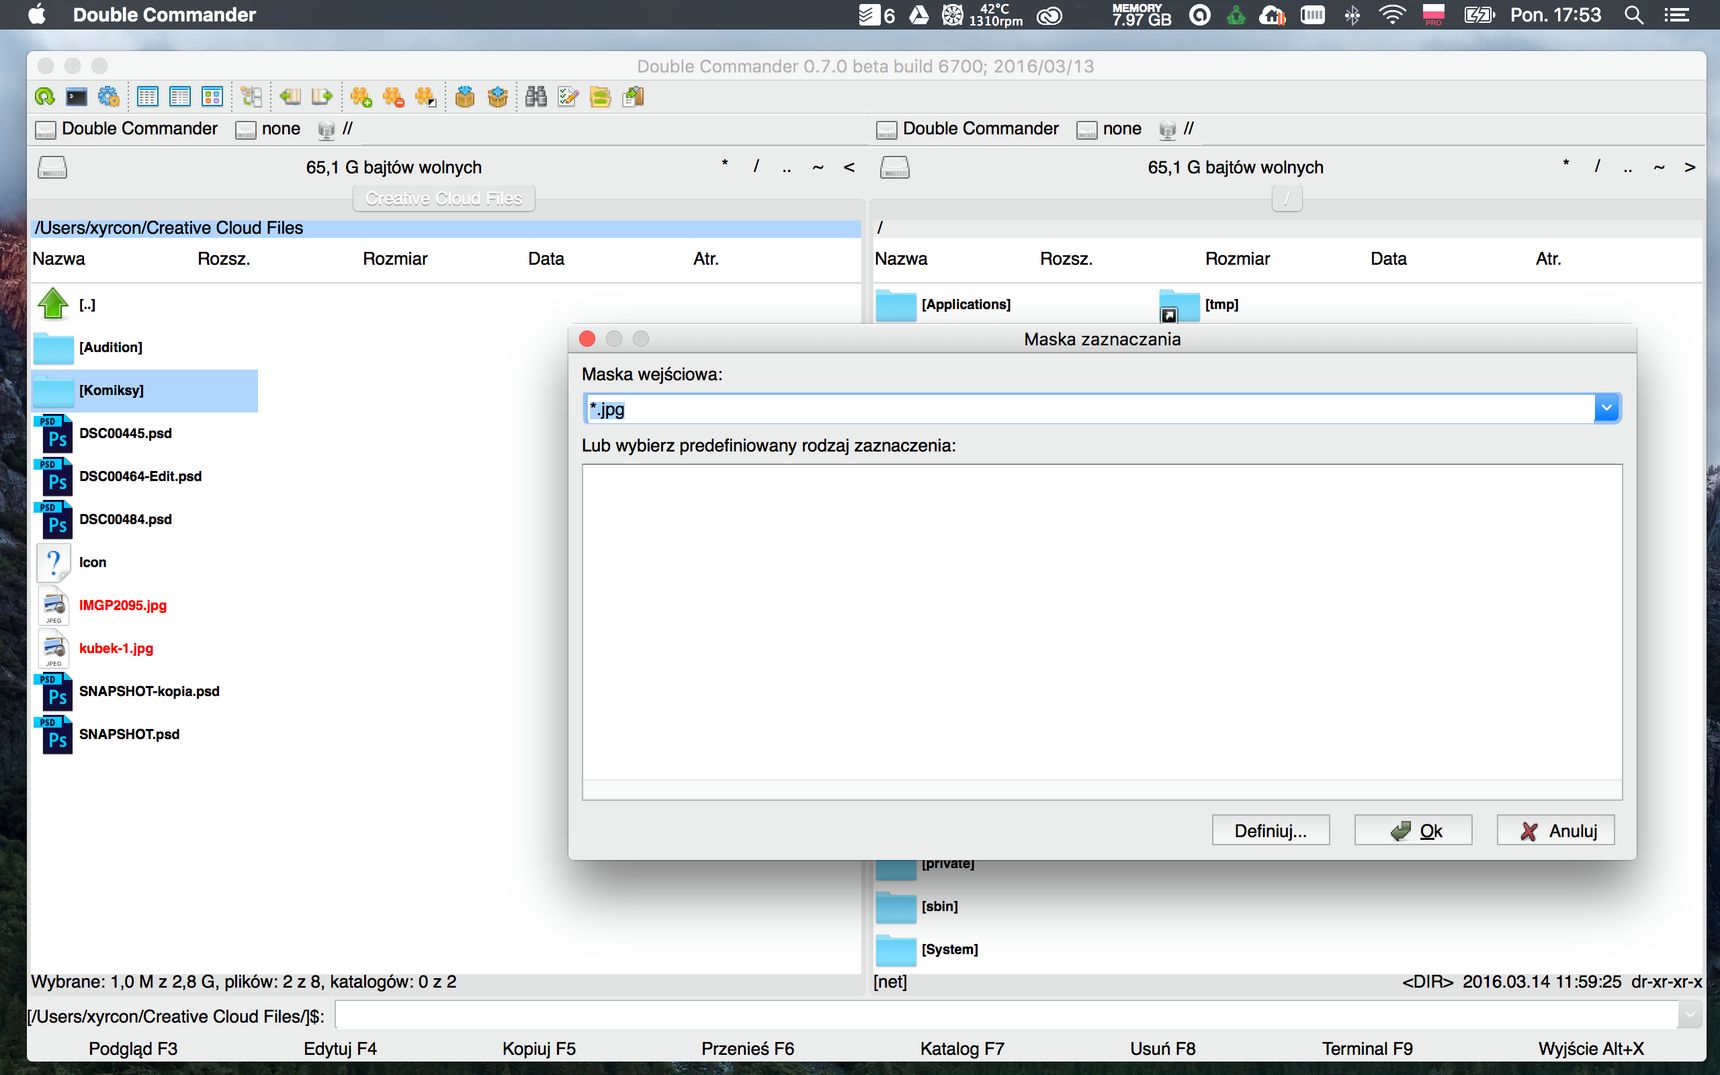Click the Definiuj... button
The height and width of the screenshot is (1075, 1720).
tap(1270, 831)
